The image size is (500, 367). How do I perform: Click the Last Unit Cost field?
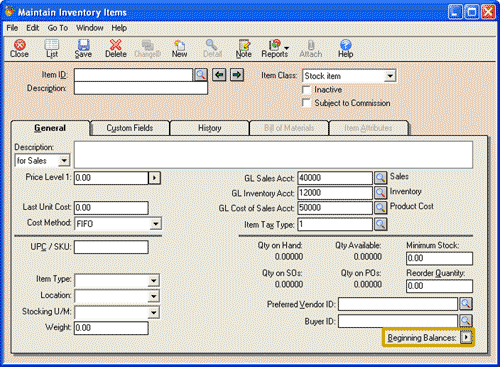point(111,208)
